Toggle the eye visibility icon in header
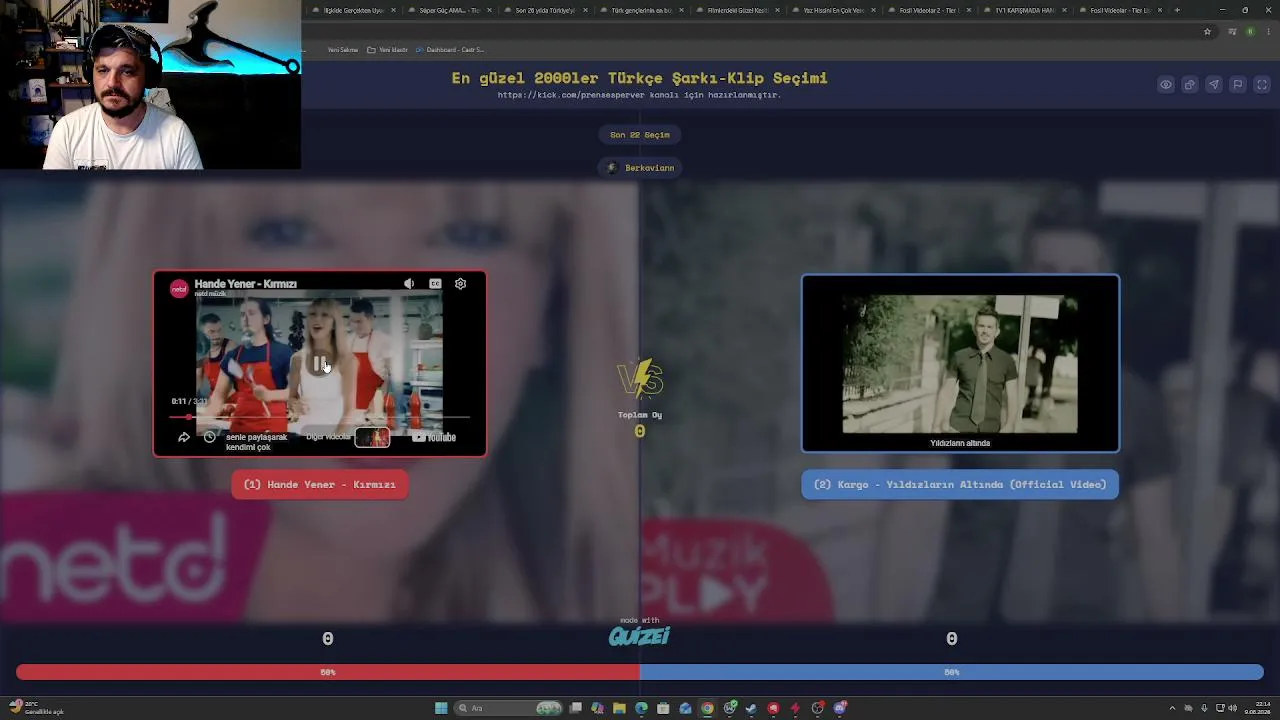The width and height of the screenshot is (1280, 720). [1166, 85]
